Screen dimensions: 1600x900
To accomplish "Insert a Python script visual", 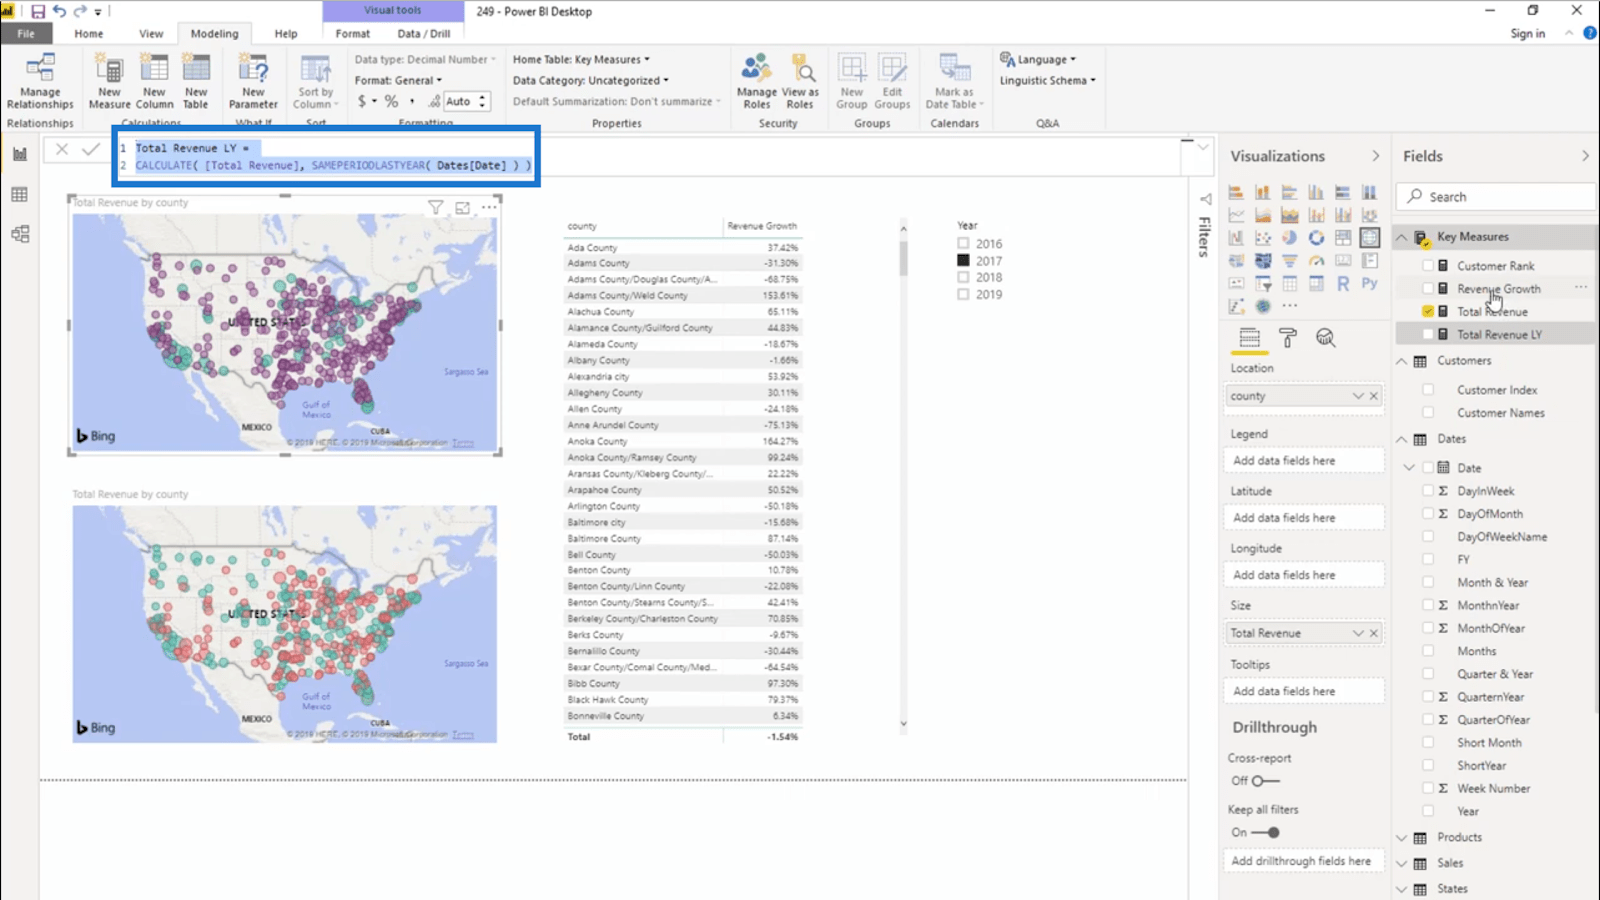I will pyautogui.click(x=1370, y=283).
